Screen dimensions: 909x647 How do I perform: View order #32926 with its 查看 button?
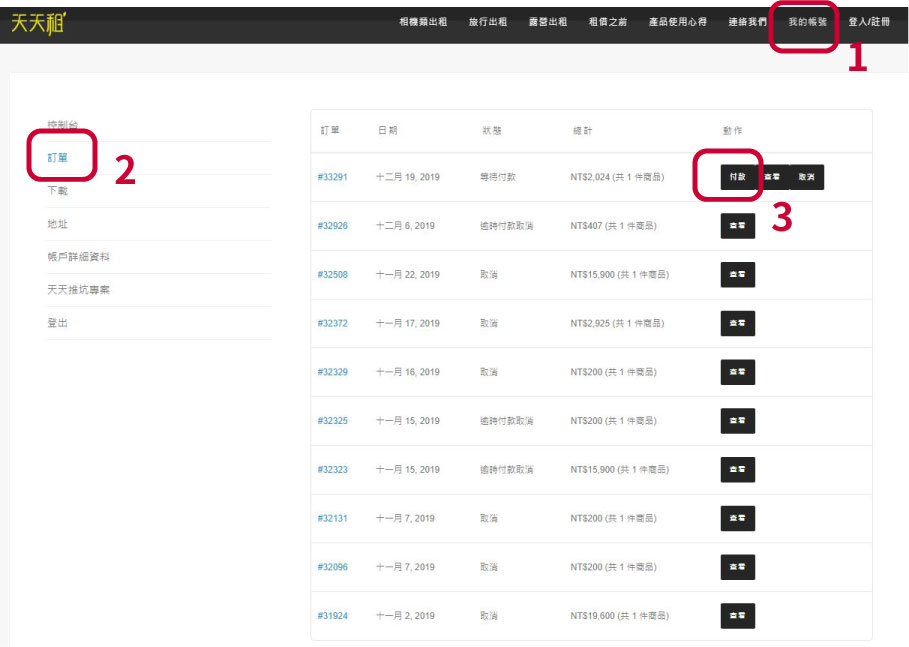(x=737, y=226)
